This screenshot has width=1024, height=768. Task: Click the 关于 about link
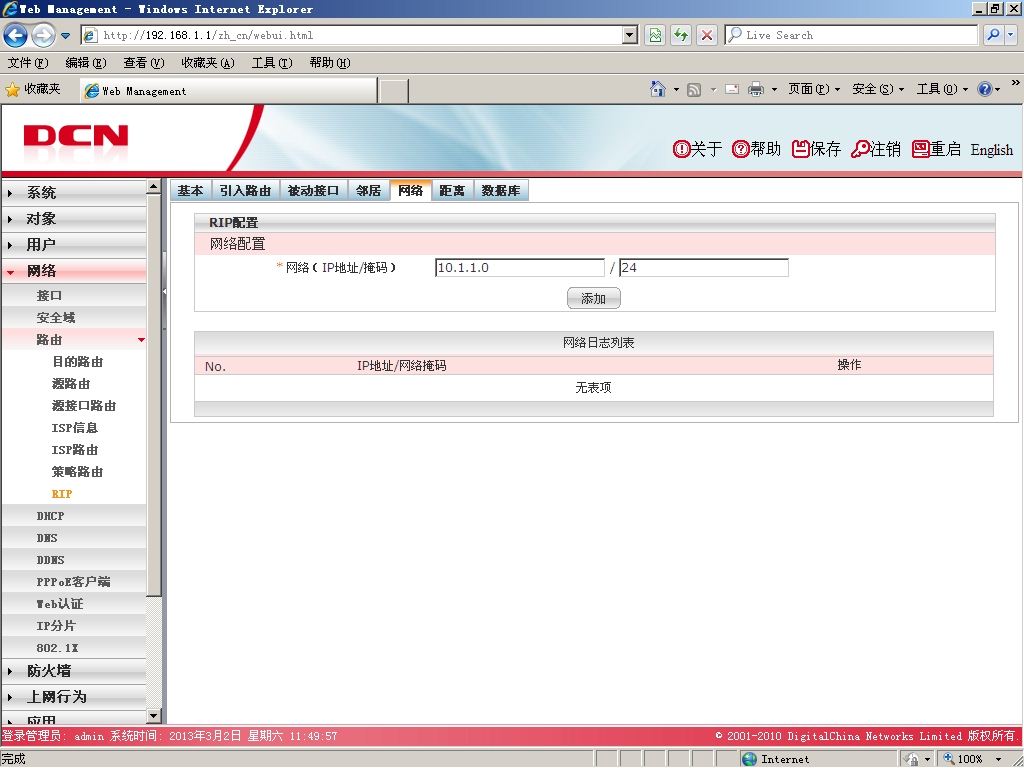pyautogui.click(x=697, y=150)
